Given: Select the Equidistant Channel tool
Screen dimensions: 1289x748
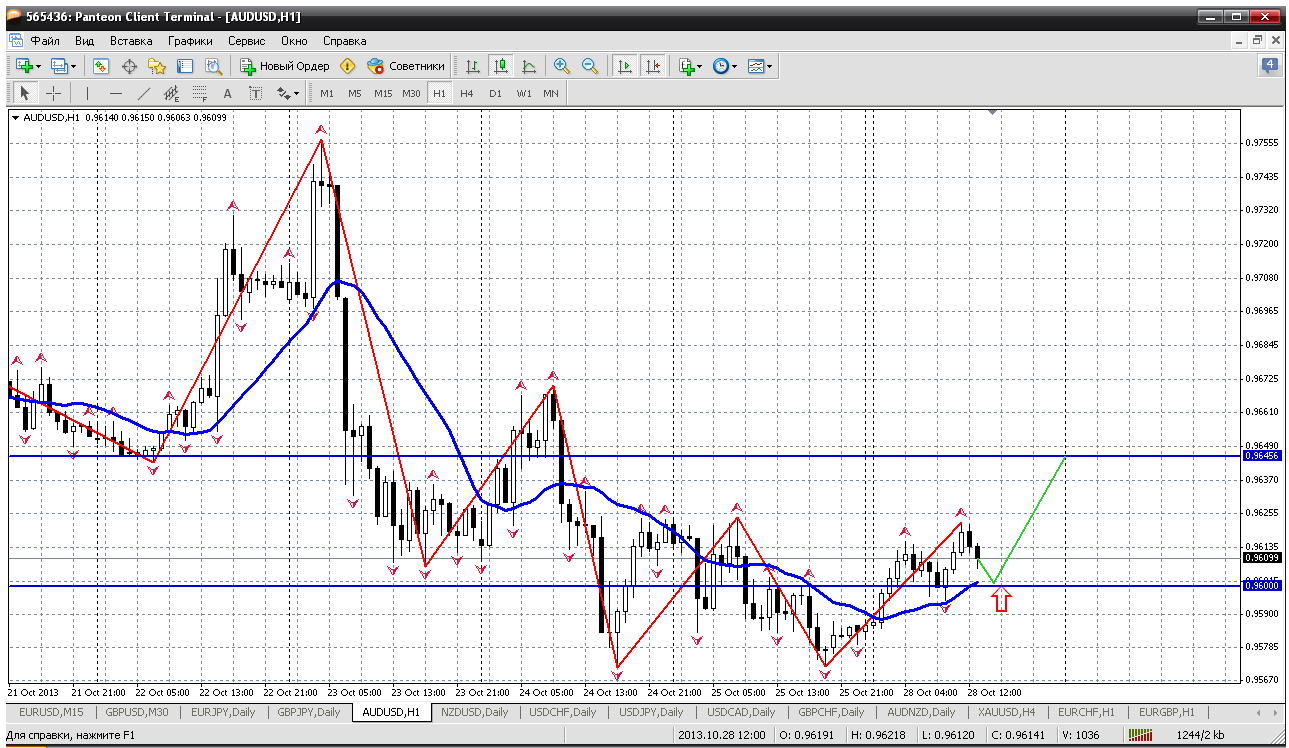Looking at the screenshot, I should 172,93.
